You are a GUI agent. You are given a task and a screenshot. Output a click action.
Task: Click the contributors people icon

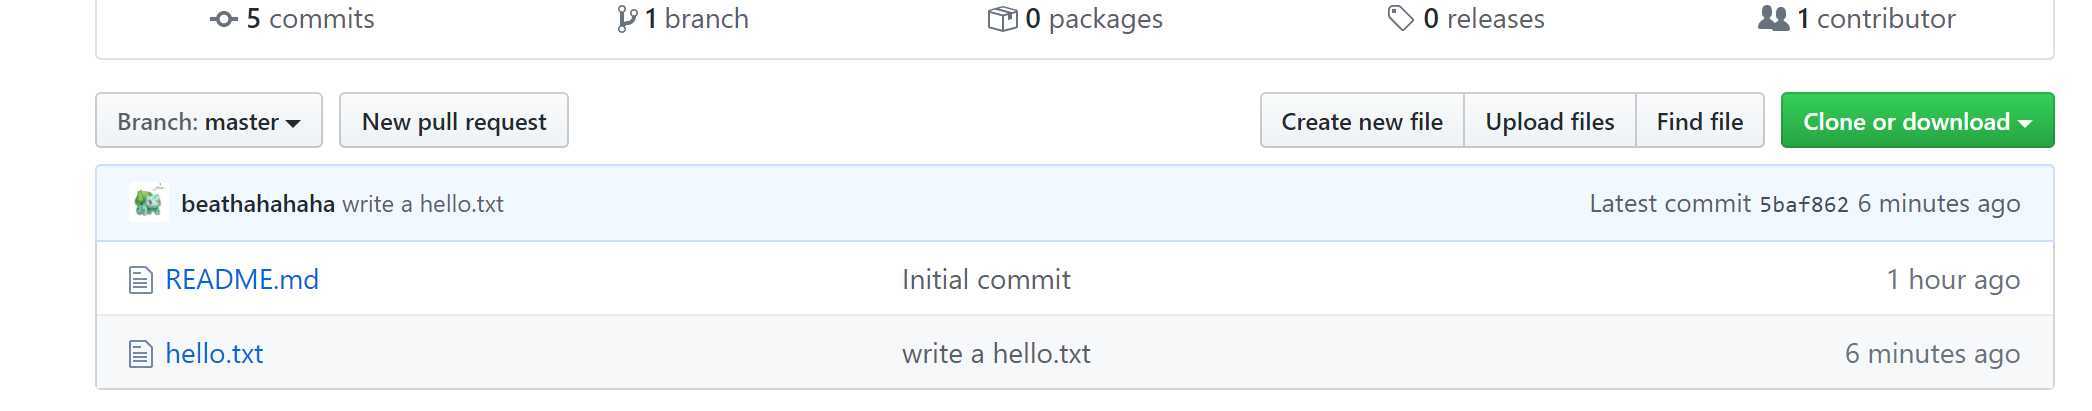point(1773,18)
